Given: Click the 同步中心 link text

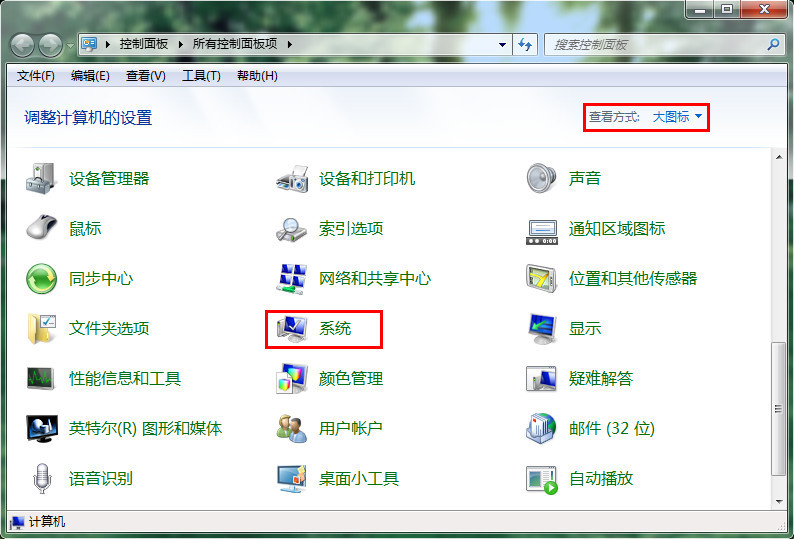Looking at the screenshot, I should point(101,279).
